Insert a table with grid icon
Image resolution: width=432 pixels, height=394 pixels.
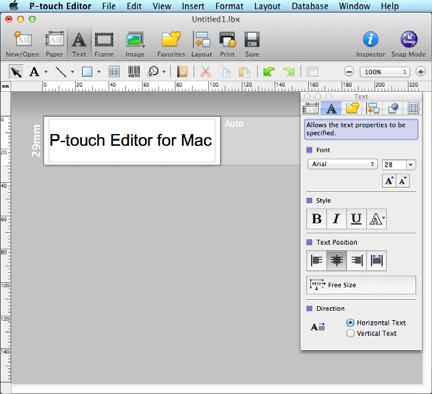(x=114, y=72)
